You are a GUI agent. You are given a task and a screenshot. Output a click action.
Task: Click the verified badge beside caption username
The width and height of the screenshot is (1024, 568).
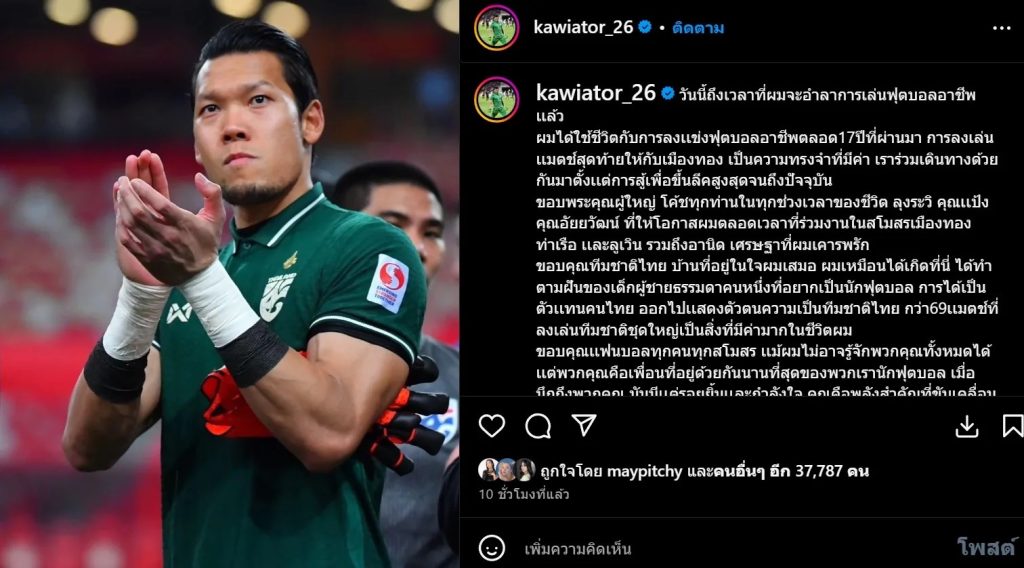(667, 93)
